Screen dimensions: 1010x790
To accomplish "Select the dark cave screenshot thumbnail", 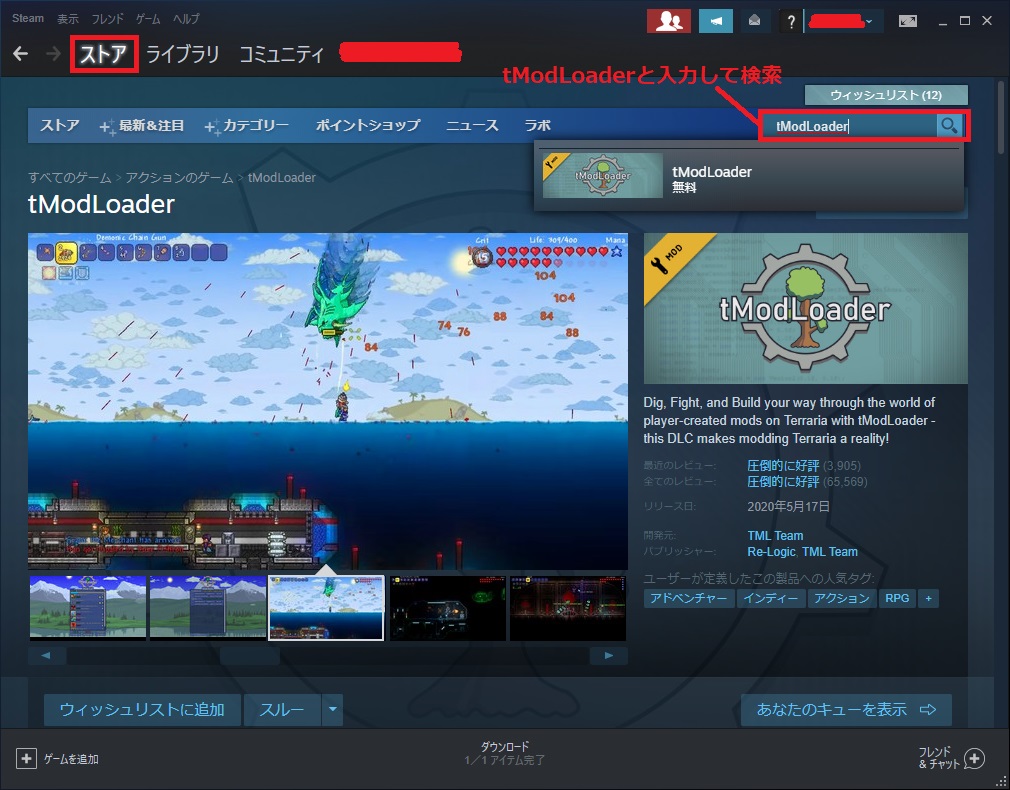I will coord(448,608).
